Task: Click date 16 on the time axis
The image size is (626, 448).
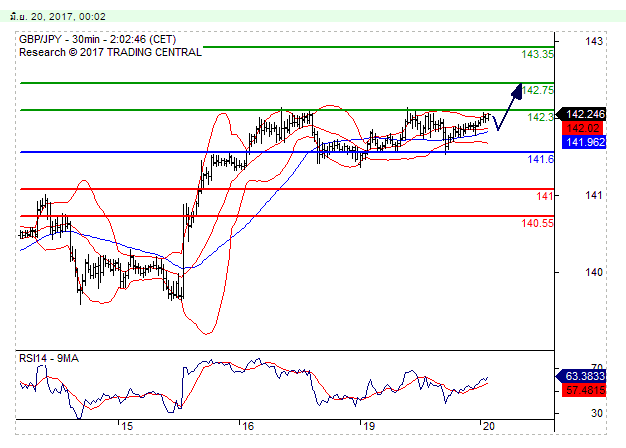Action: (248, 426)
